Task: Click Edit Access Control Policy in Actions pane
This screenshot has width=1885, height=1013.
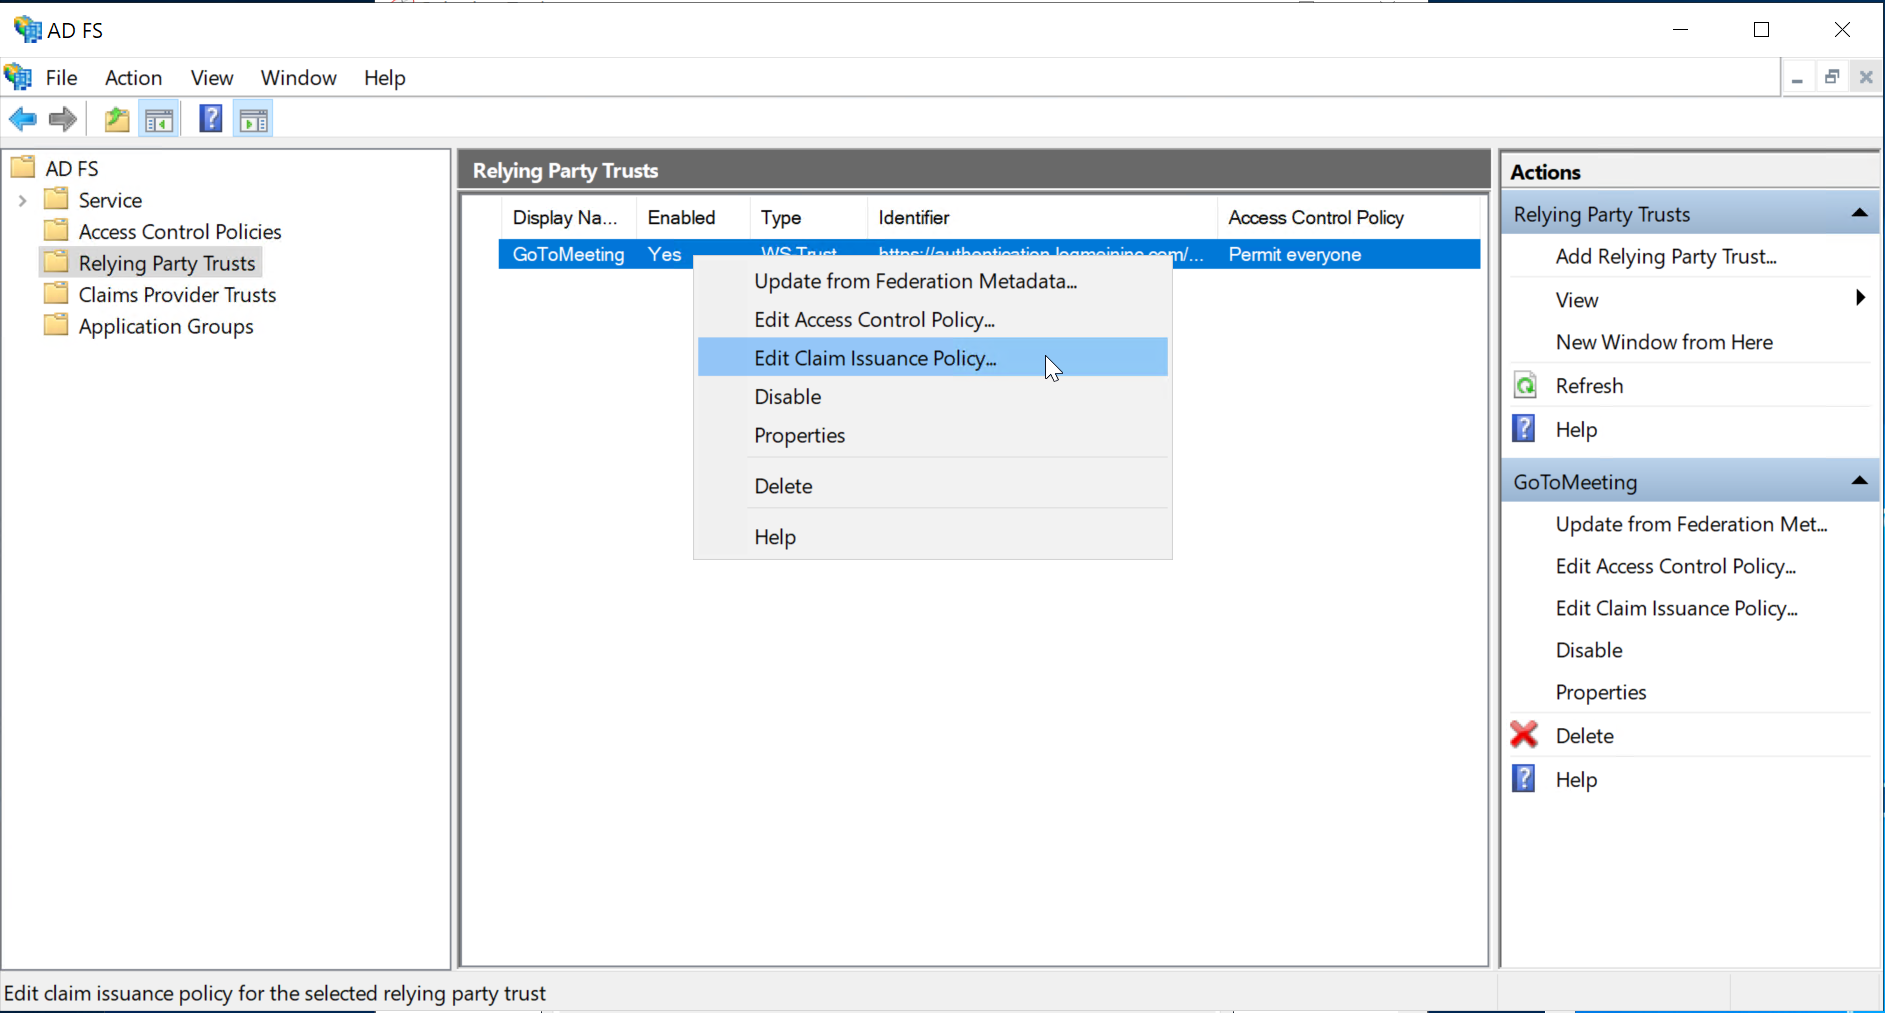Action: tap(1675, 567)
